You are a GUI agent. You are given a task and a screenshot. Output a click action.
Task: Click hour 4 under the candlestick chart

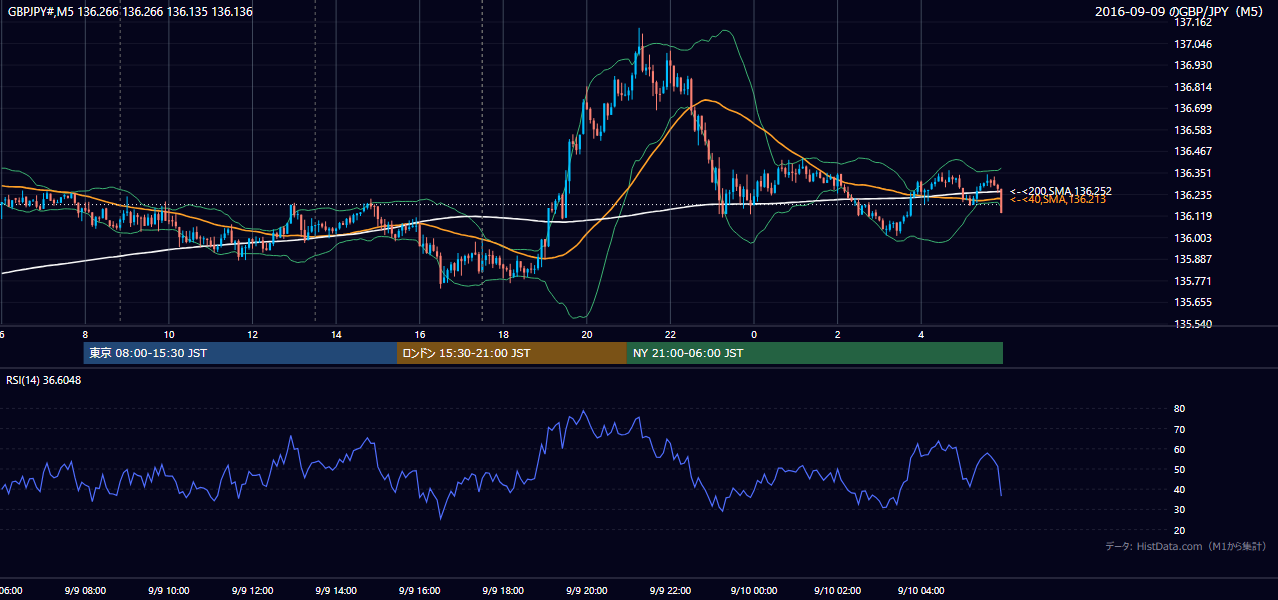pos(921,334)
